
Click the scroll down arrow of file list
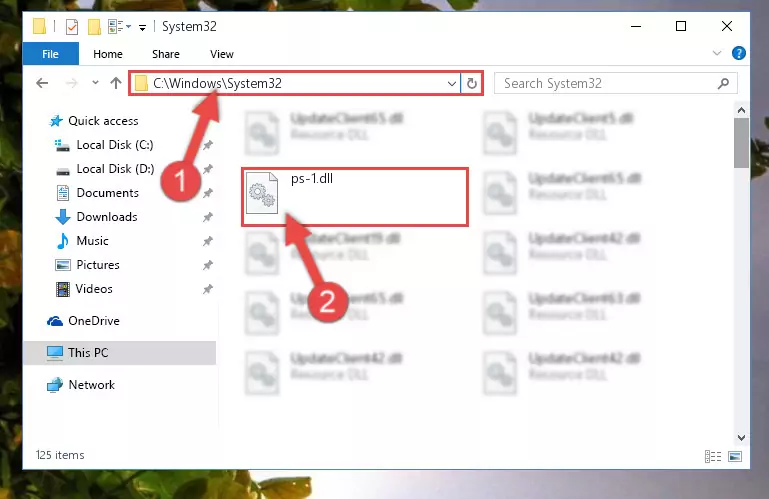(x=741, y=437)
